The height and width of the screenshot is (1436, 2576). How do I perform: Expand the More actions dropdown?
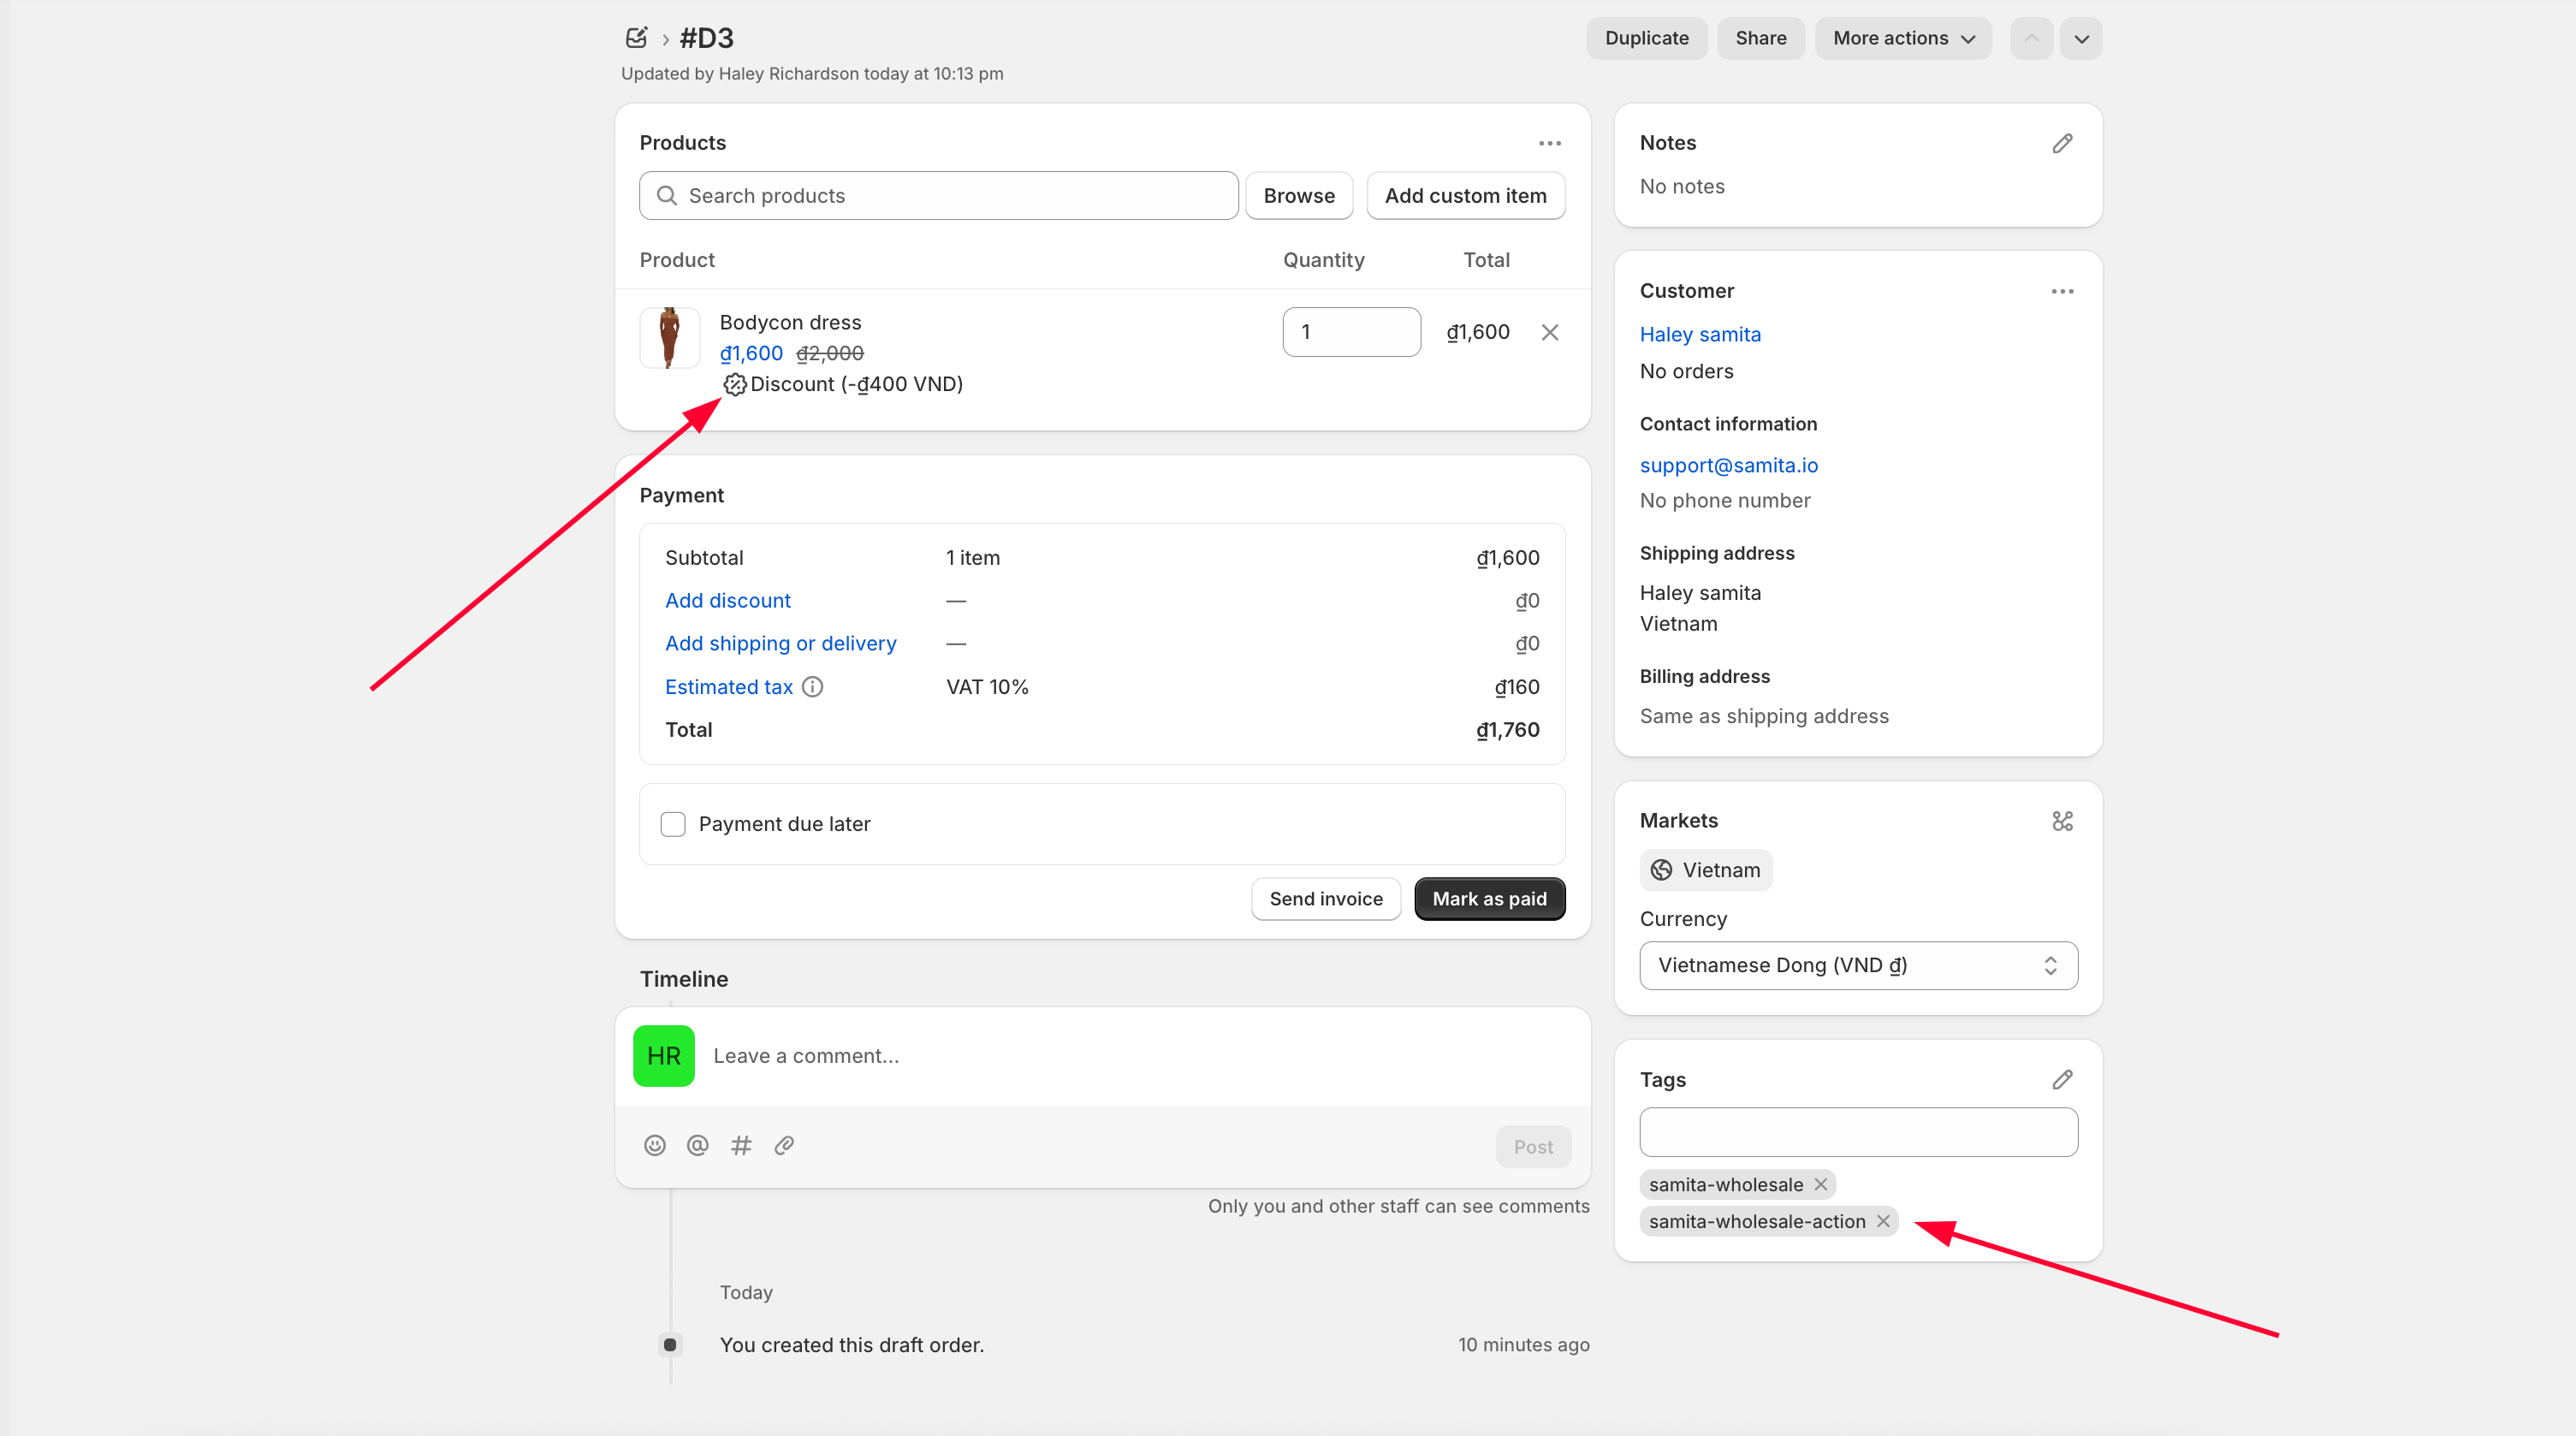click(x=1903, y=38)
